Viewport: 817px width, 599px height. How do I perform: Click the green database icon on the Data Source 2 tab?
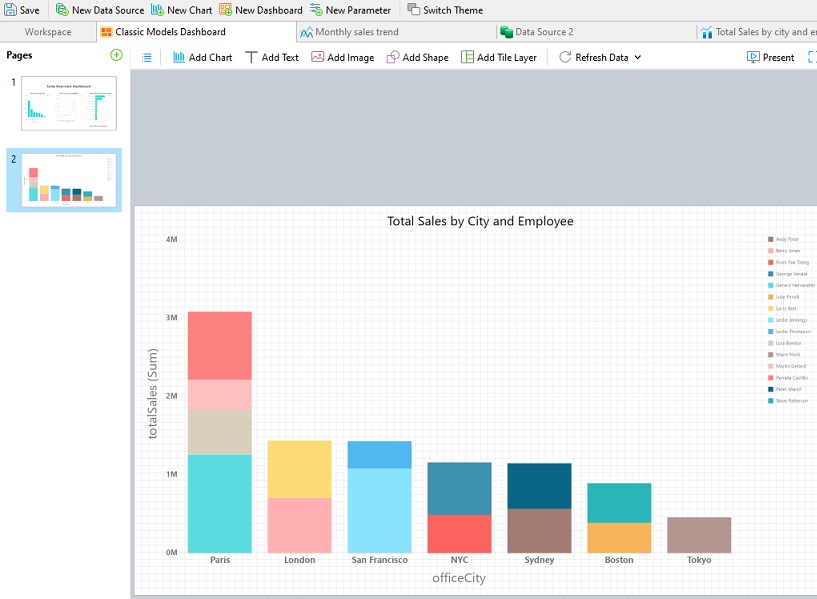click(x=506, y=32)
